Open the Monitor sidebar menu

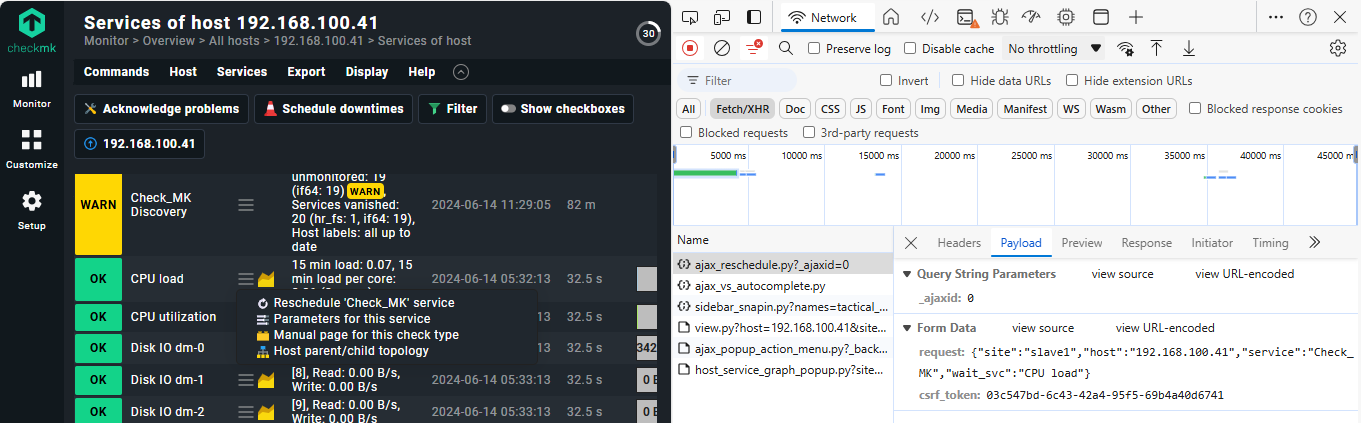pyautogui.click(x=32, y=88)
